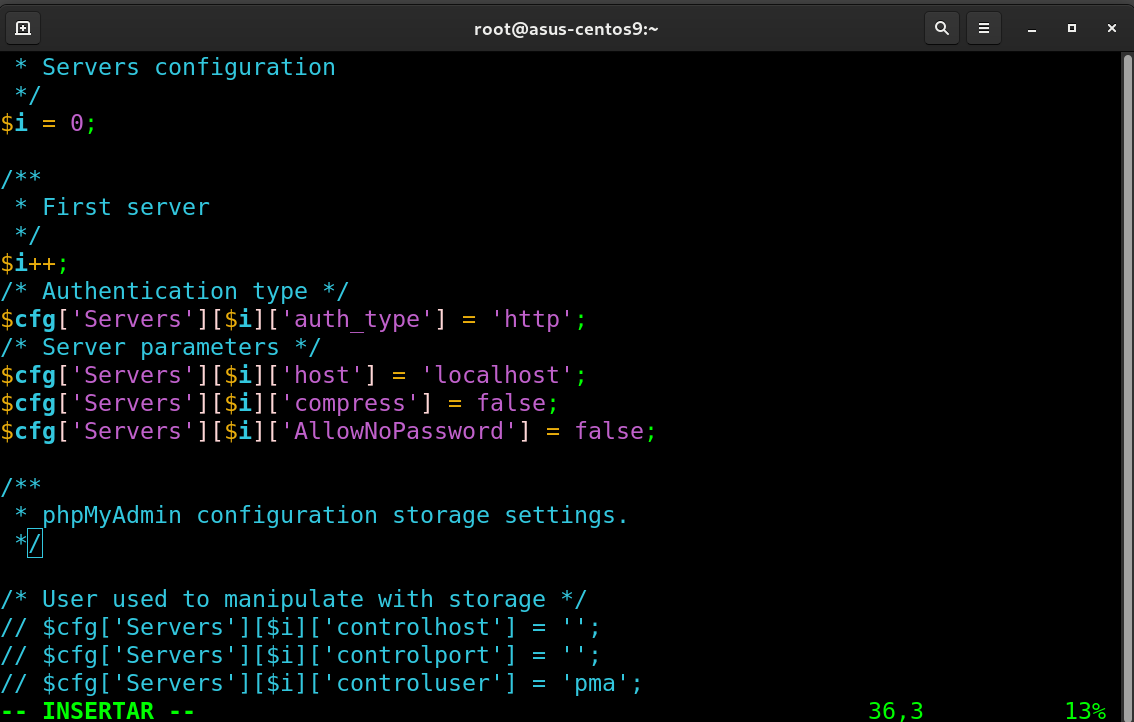Open a new terminal tab
Image resolution: width=1134 pixels, height=722 pixels.
click(23, 28)
